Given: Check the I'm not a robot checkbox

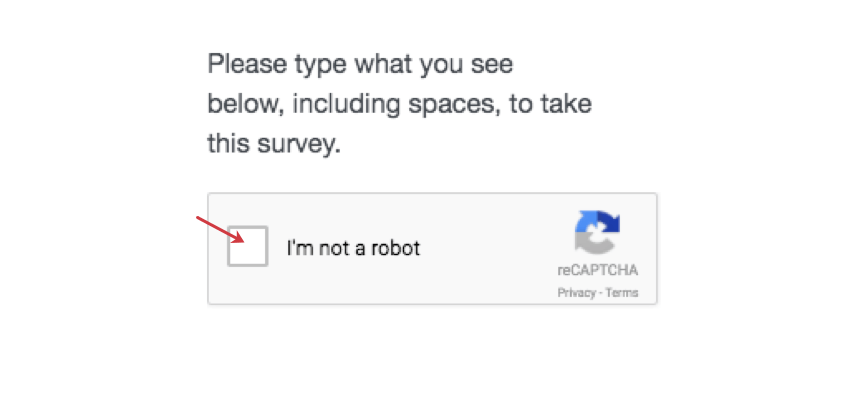Looking at the screenshot, I should click(248, 246).
